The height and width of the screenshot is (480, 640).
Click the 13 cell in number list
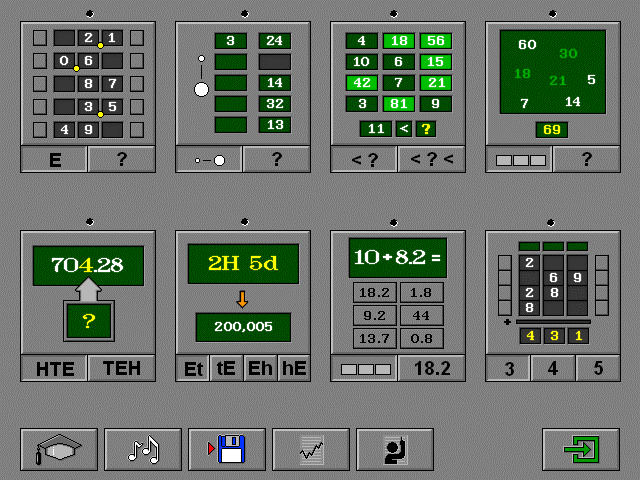(x=274, y=125)
